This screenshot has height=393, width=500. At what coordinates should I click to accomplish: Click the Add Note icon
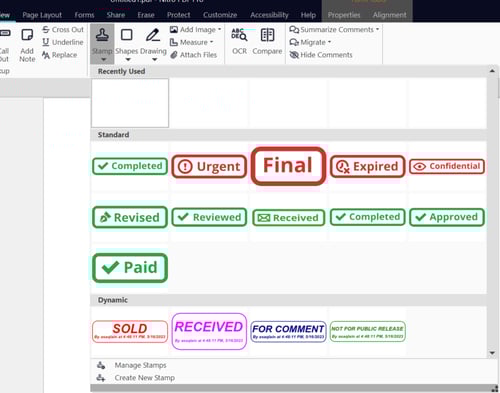pos(27,35)
